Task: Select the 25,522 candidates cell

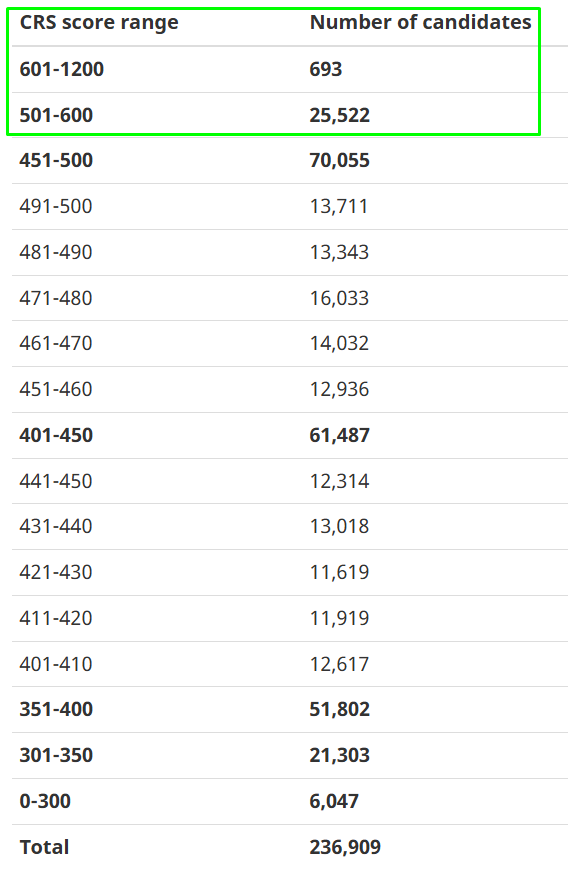Action: (340, 116)
